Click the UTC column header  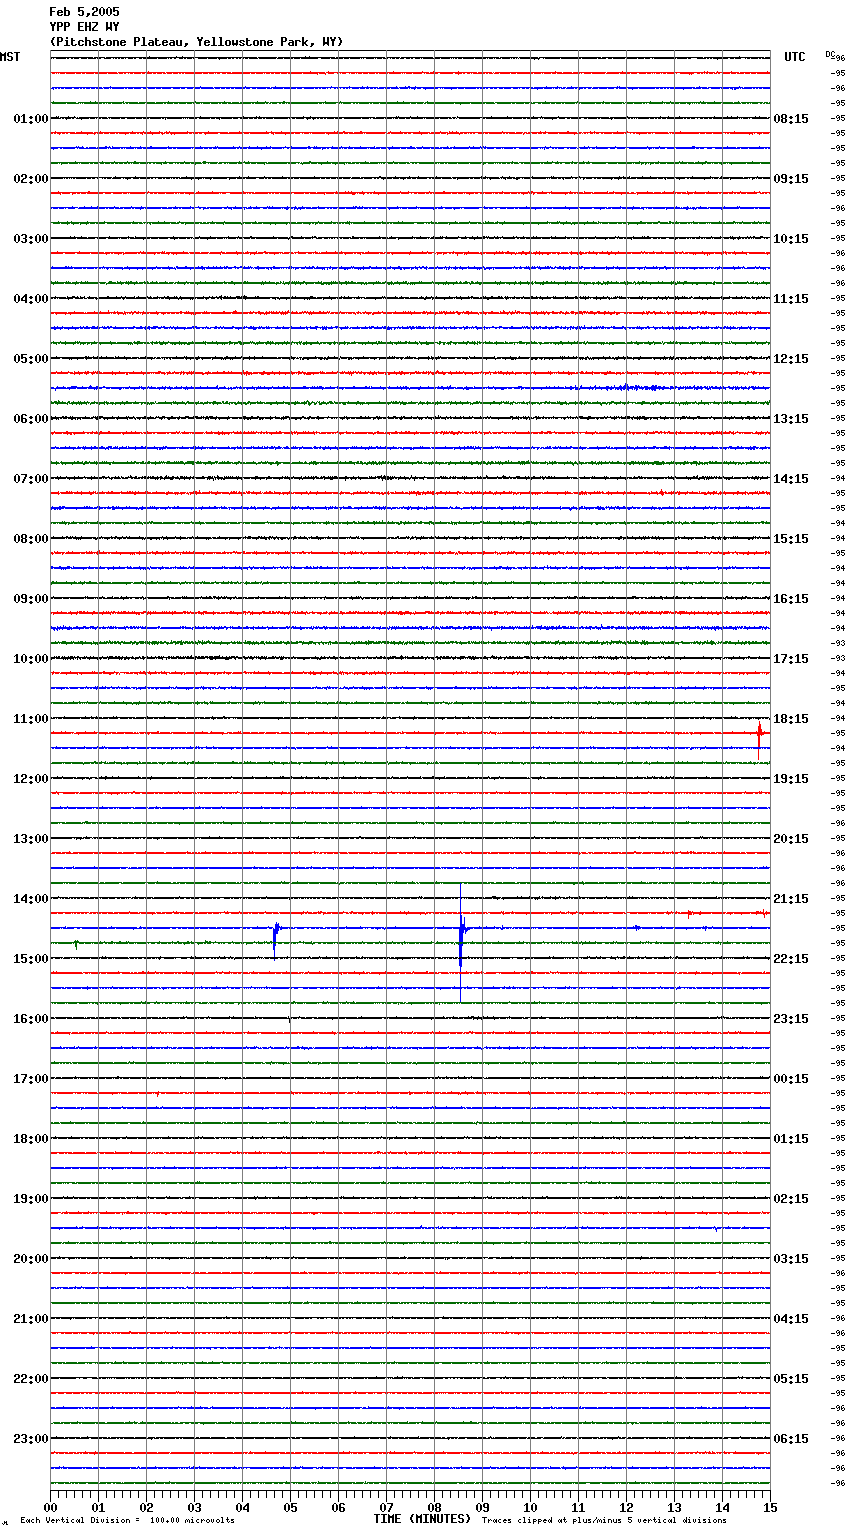coord(795,57)
